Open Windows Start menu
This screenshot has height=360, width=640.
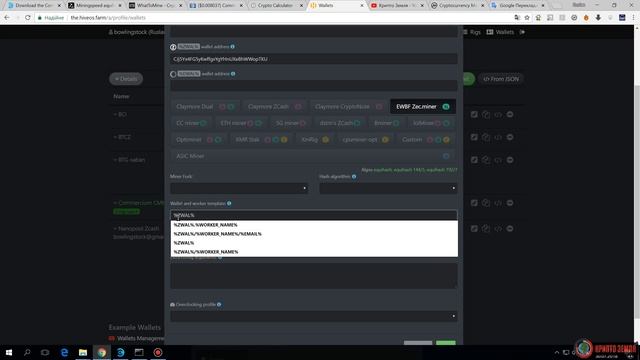click(x=9, y=352)
